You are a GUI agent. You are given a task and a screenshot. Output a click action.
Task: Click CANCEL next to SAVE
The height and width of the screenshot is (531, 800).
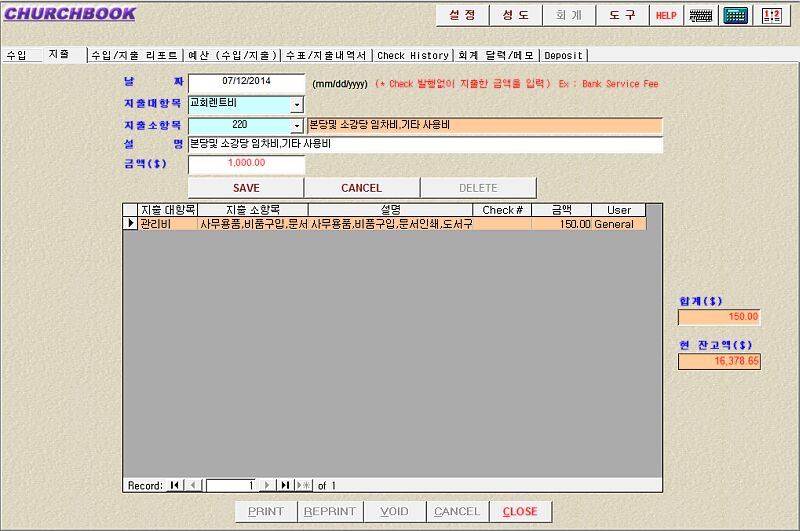click(362, 188)
